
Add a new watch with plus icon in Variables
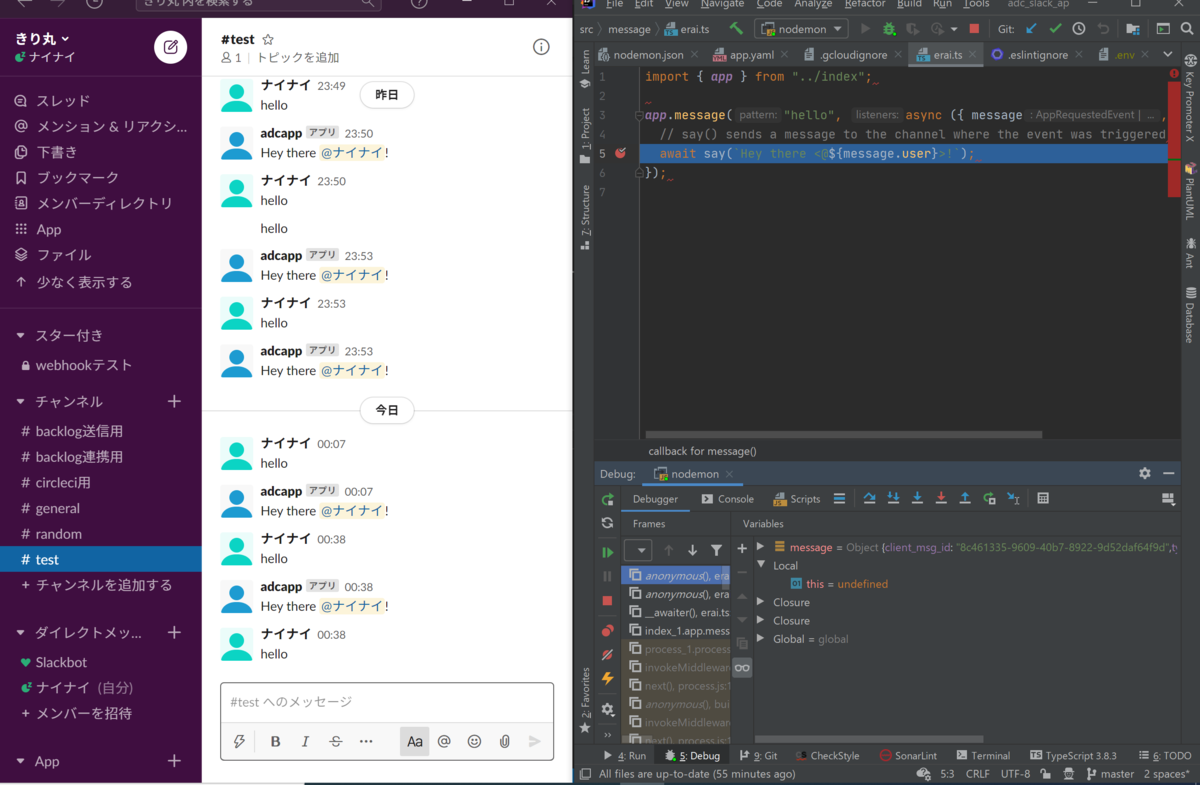[x=742, y=548]
